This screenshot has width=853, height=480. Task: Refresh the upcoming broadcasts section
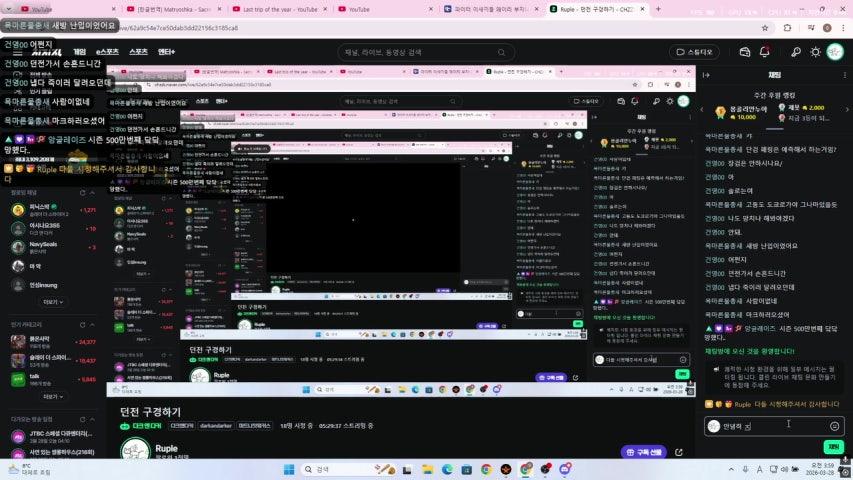[x=83, y=419]
